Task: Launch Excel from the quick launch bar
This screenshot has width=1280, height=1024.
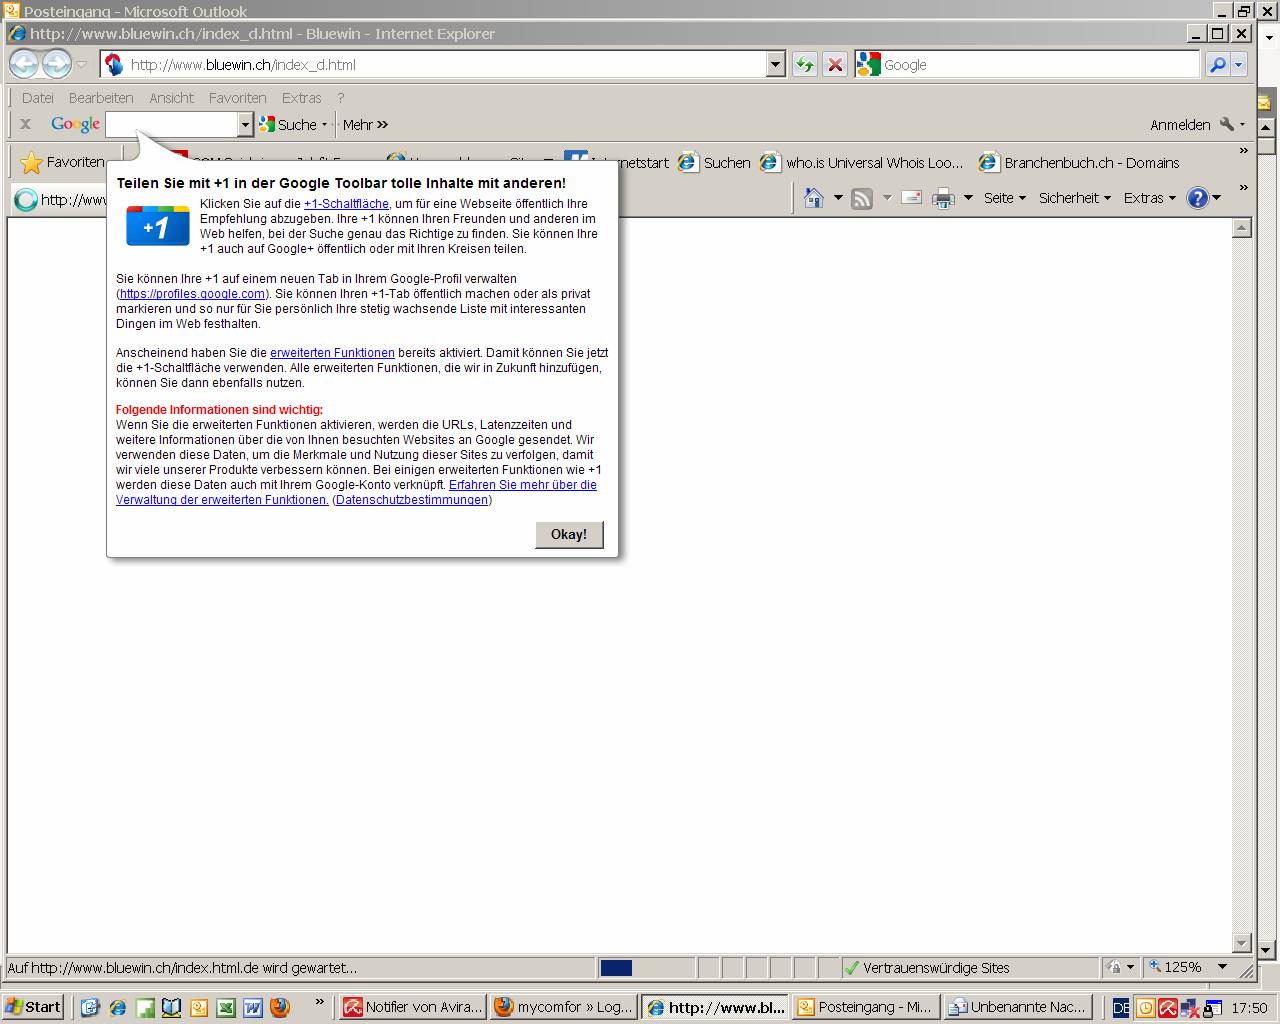Action: click(x=226, y=1007)
